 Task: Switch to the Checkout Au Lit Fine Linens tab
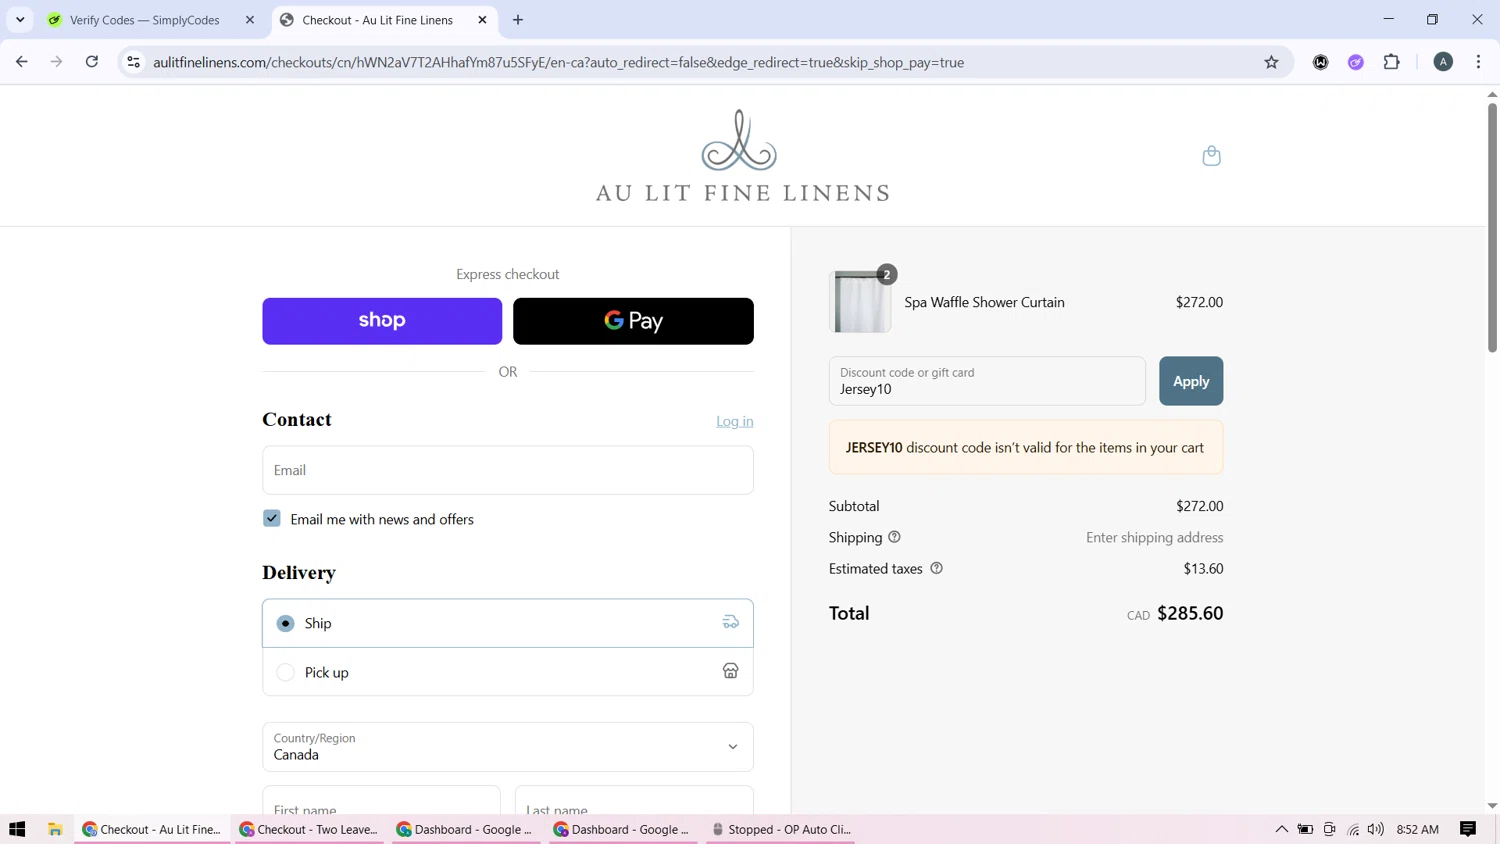click(377, 20)
